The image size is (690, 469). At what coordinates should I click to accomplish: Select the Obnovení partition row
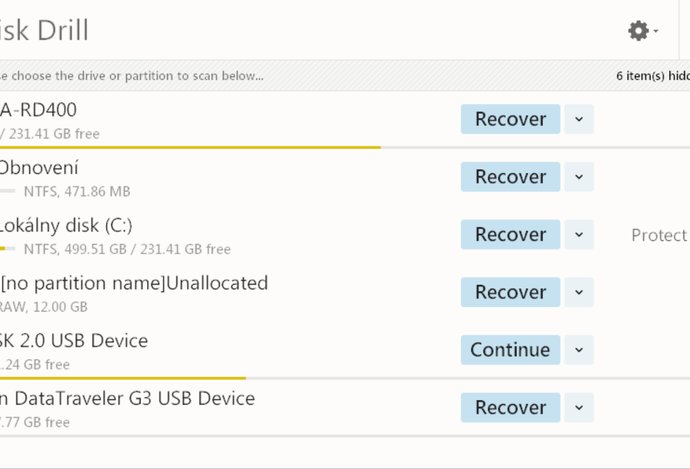click(x=40, y=168)
